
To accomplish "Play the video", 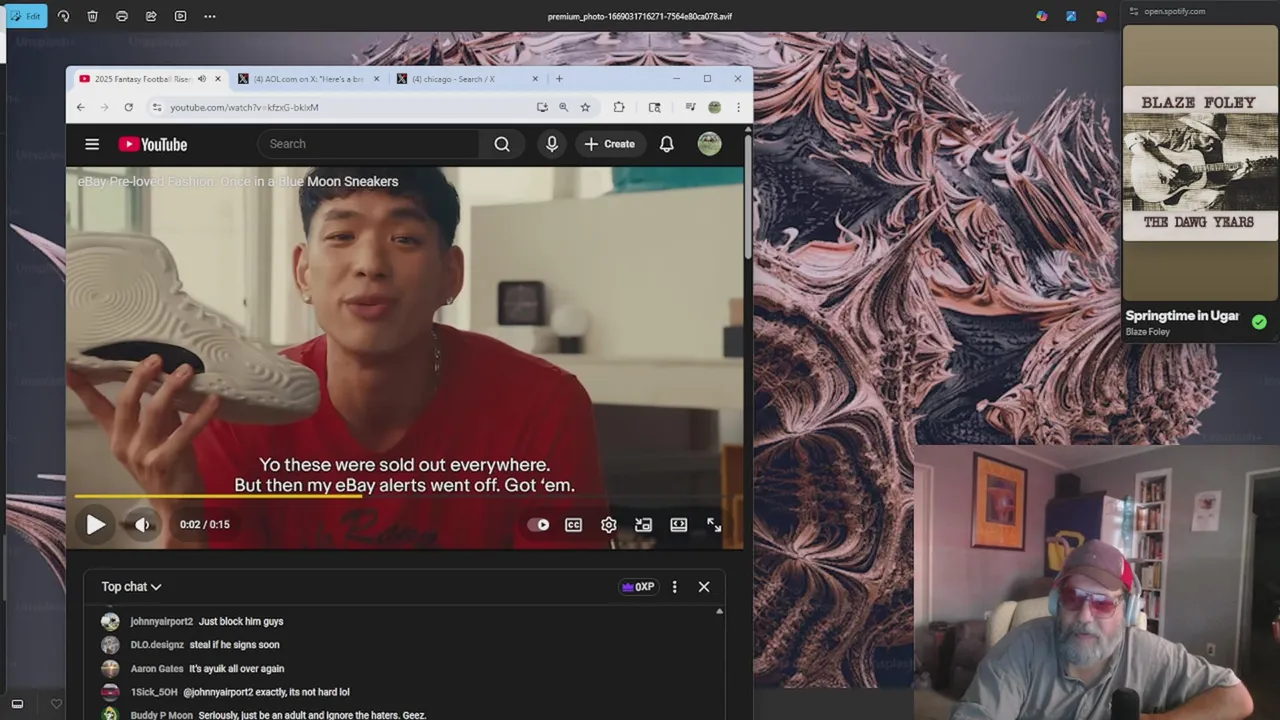I will pyautogui.click(x=95, y=524).
